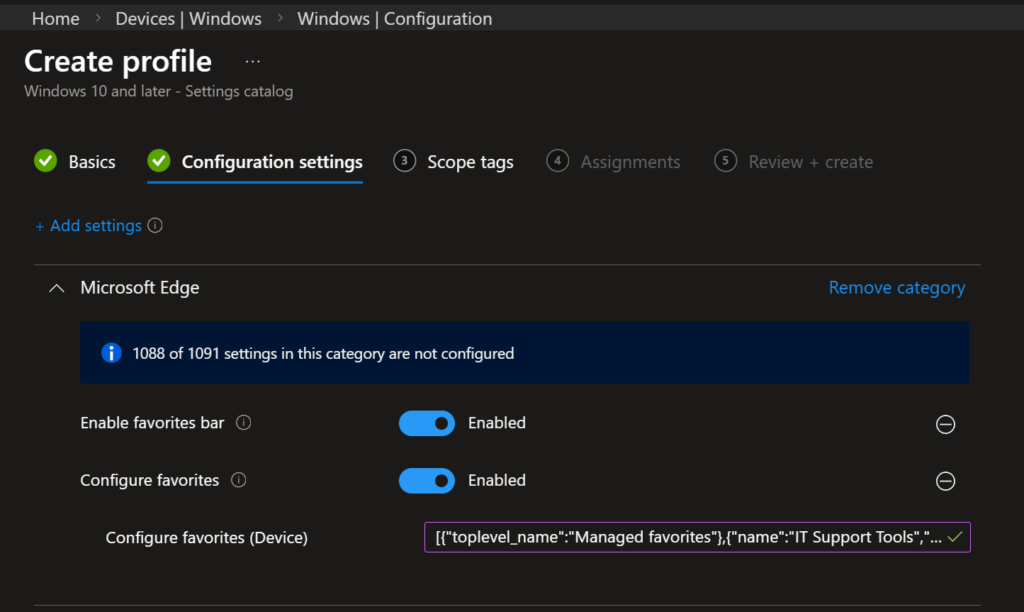Click the Configure favorites (Device) label
The height and width of the screenshot is (612, 1024).
point(206,538)
